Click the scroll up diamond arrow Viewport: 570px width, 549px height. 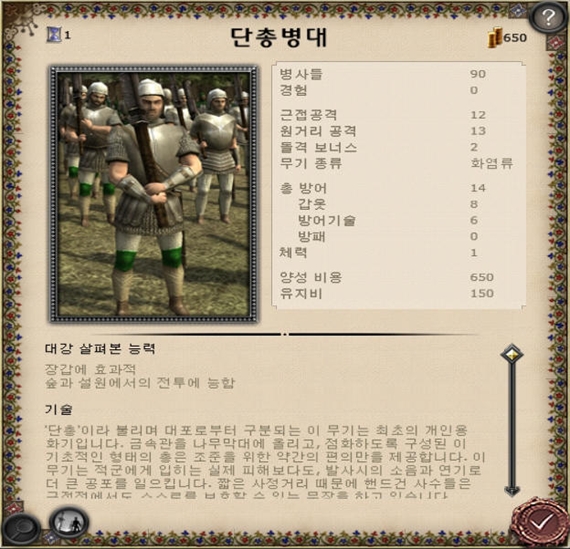tap(512, 354)
